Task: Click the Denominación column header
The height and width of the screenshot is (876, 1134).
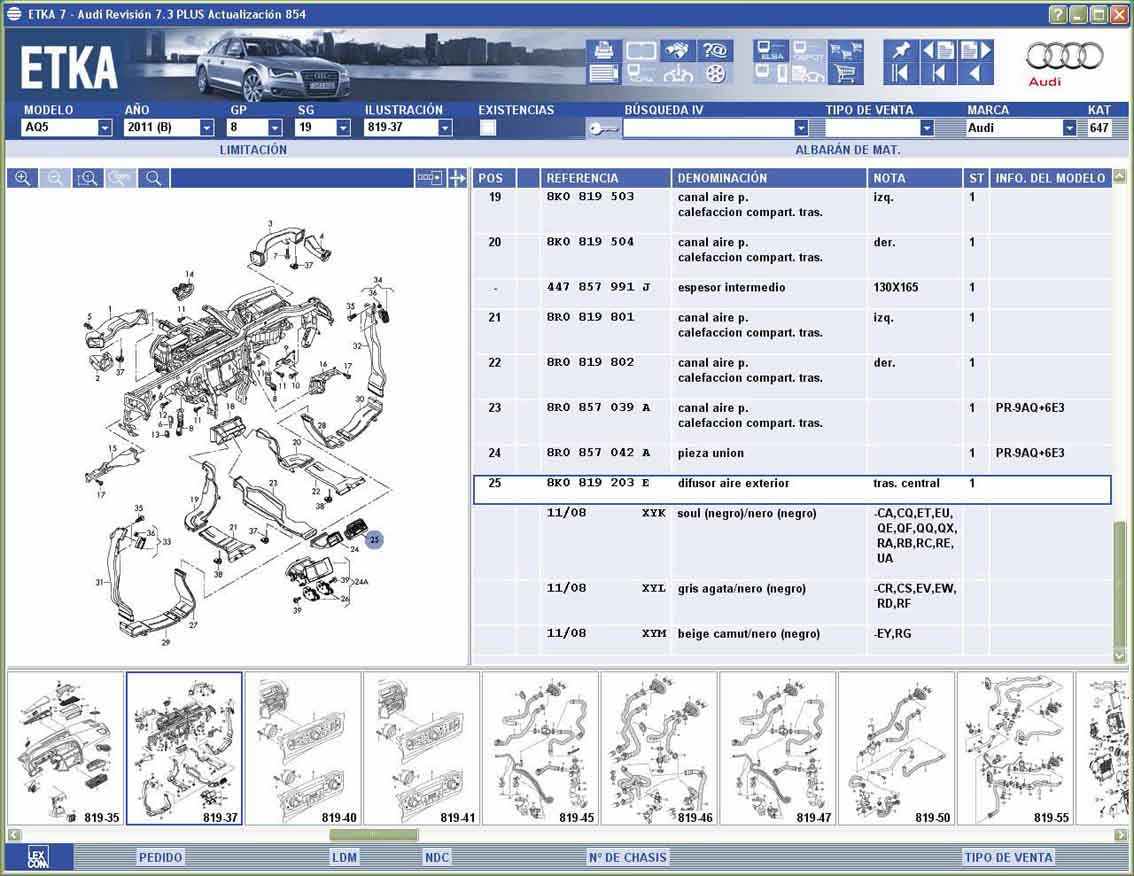Action: 769,178
